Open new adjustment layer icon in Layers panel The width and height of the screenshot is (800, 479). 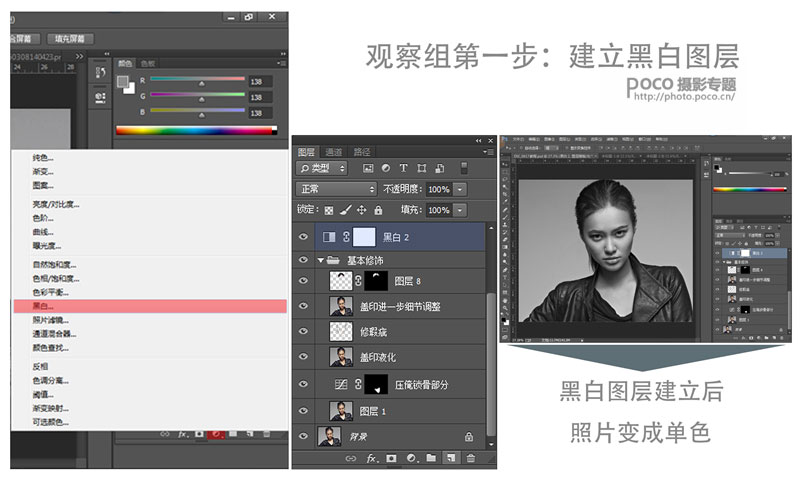click(x=412, y=458)
